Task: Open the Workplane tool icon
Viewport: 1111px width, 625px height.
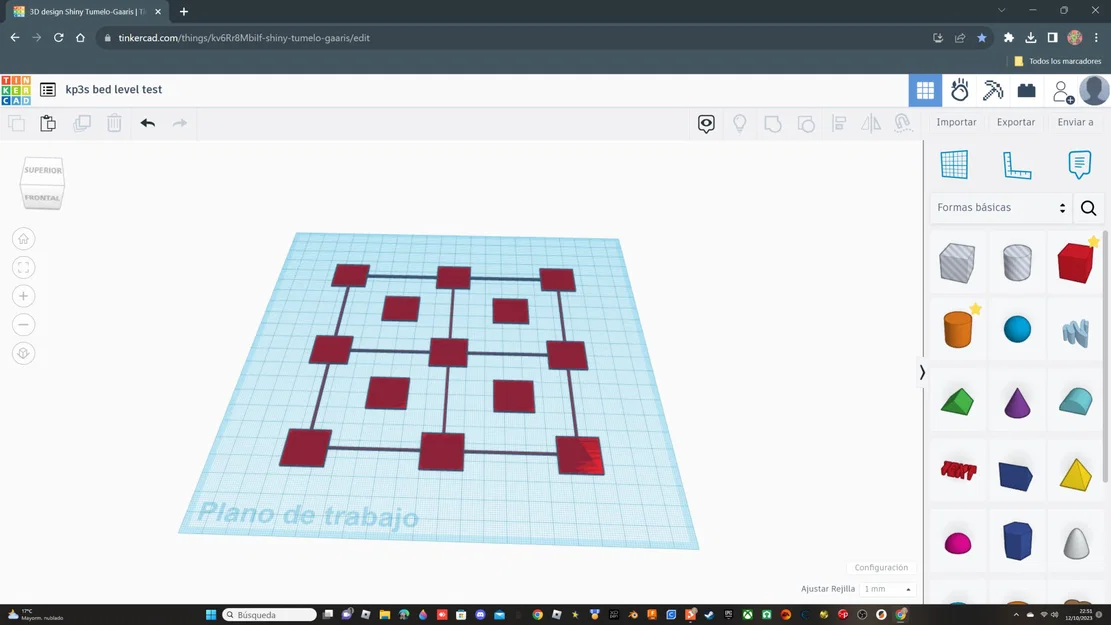Action: [954, 164]
